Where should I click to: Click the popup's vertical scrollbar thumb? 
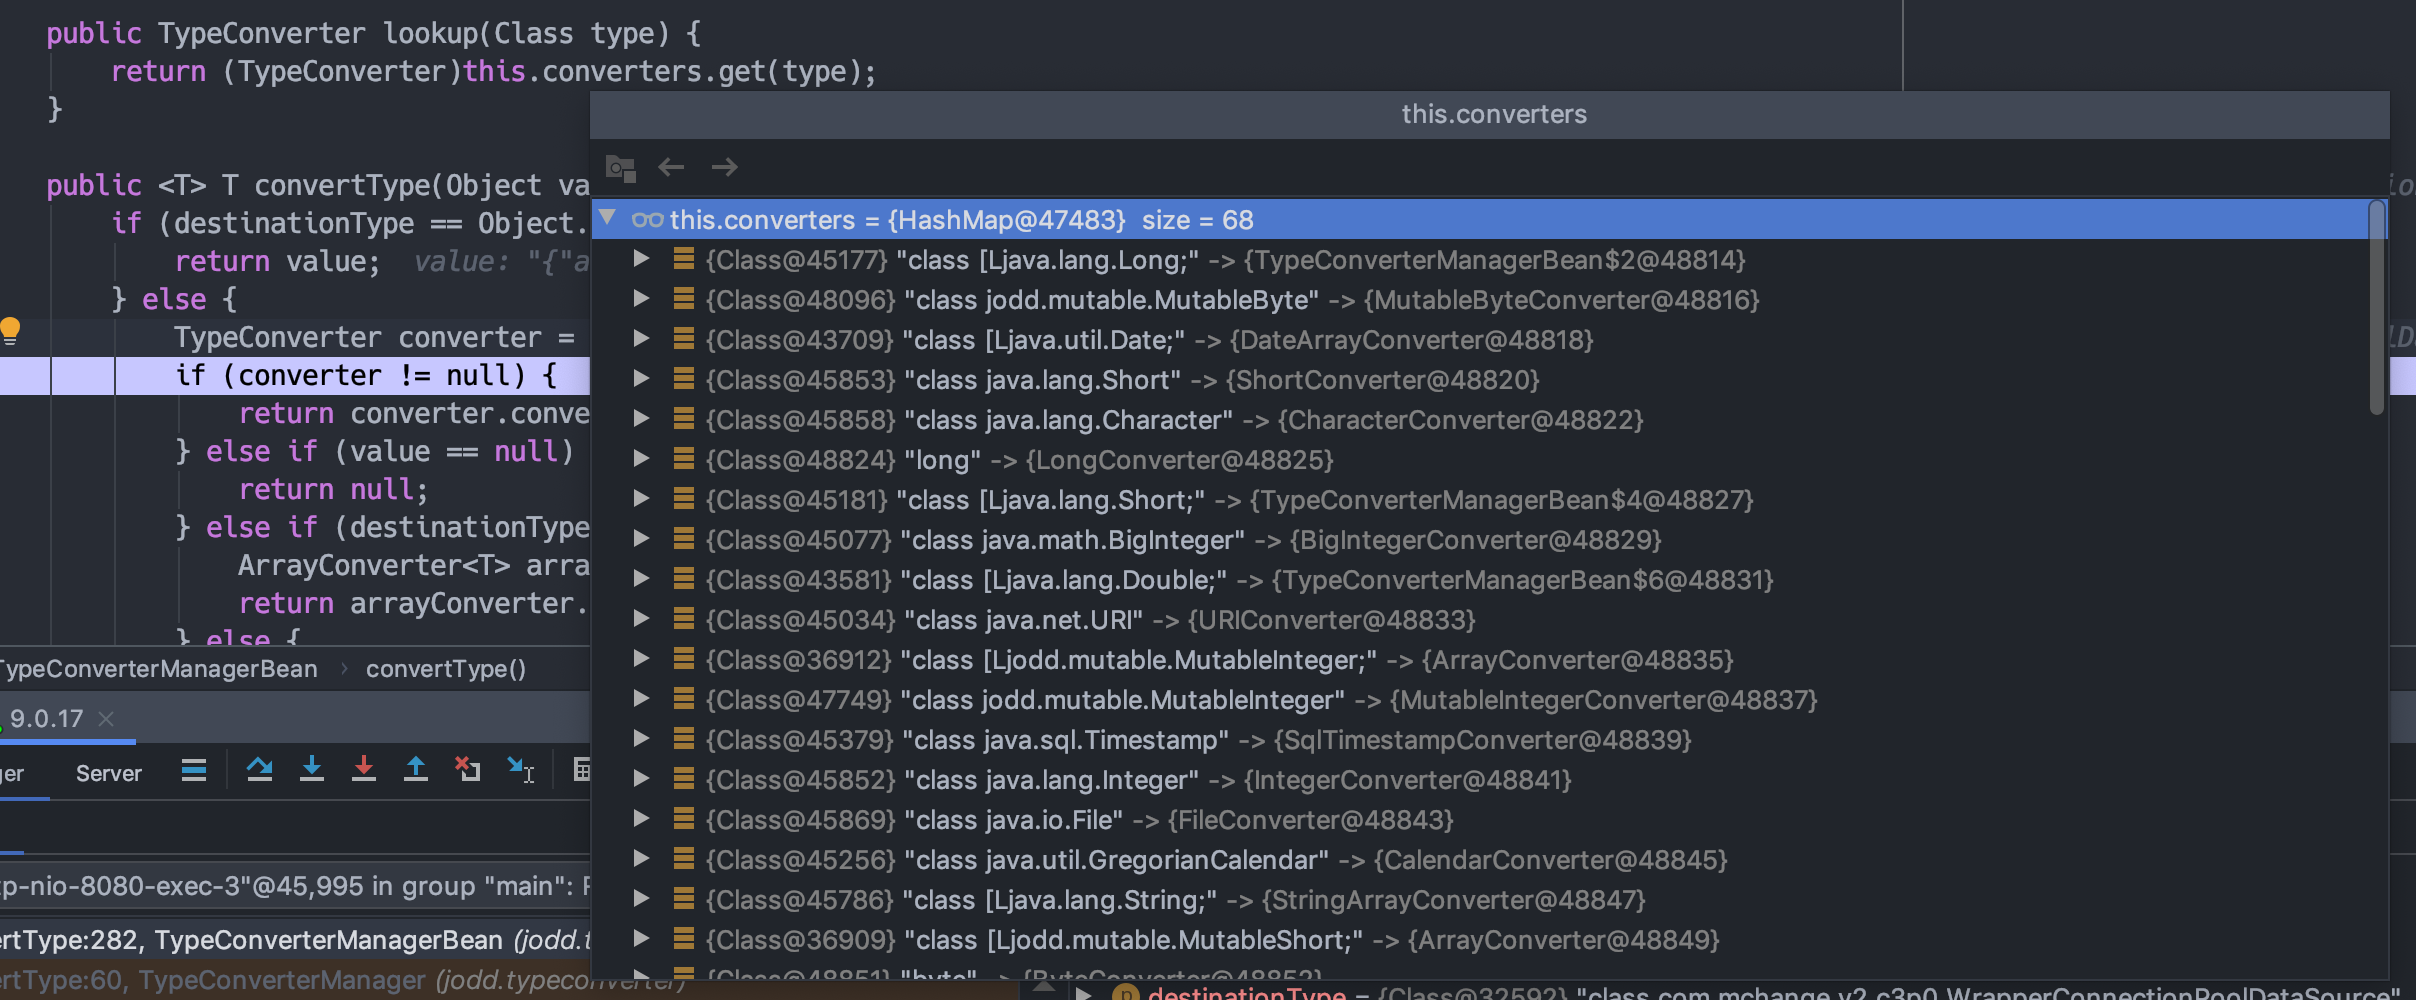click(2377, 310)
